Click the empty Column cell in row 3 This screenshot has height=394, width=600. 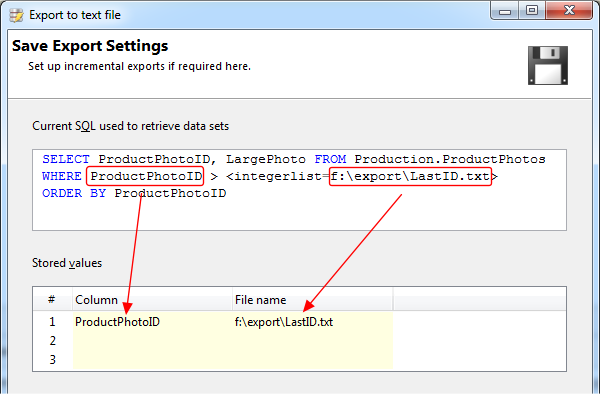(152, 360)
